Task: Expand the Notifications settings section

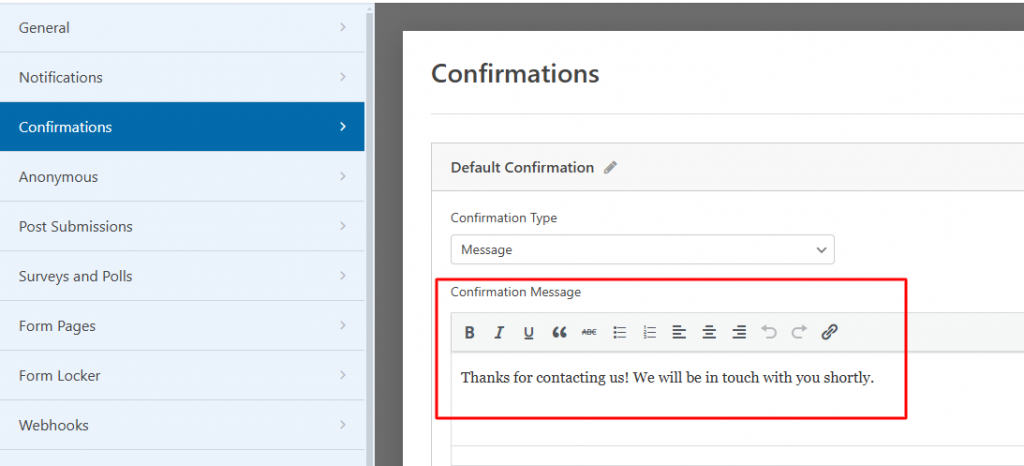Action: [182, 77]
